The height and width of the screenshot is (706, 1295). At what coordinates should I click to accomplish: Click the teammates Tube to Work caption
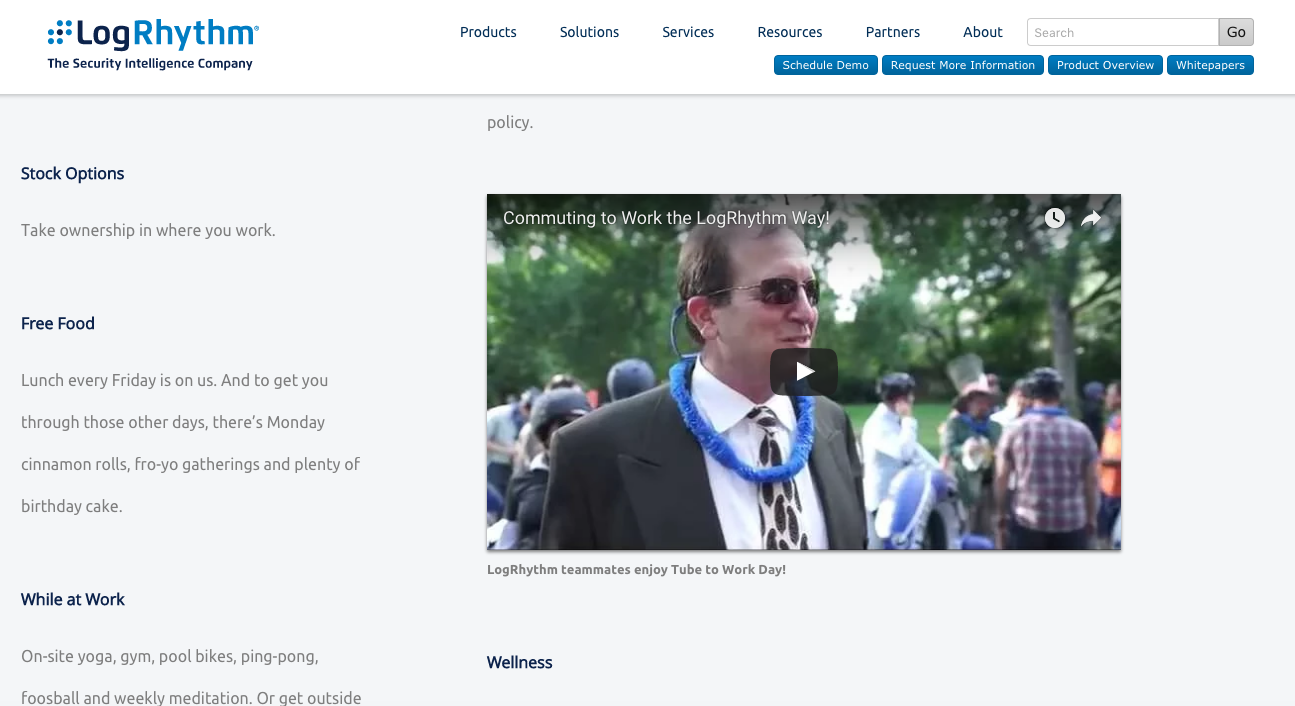point(636,568)
